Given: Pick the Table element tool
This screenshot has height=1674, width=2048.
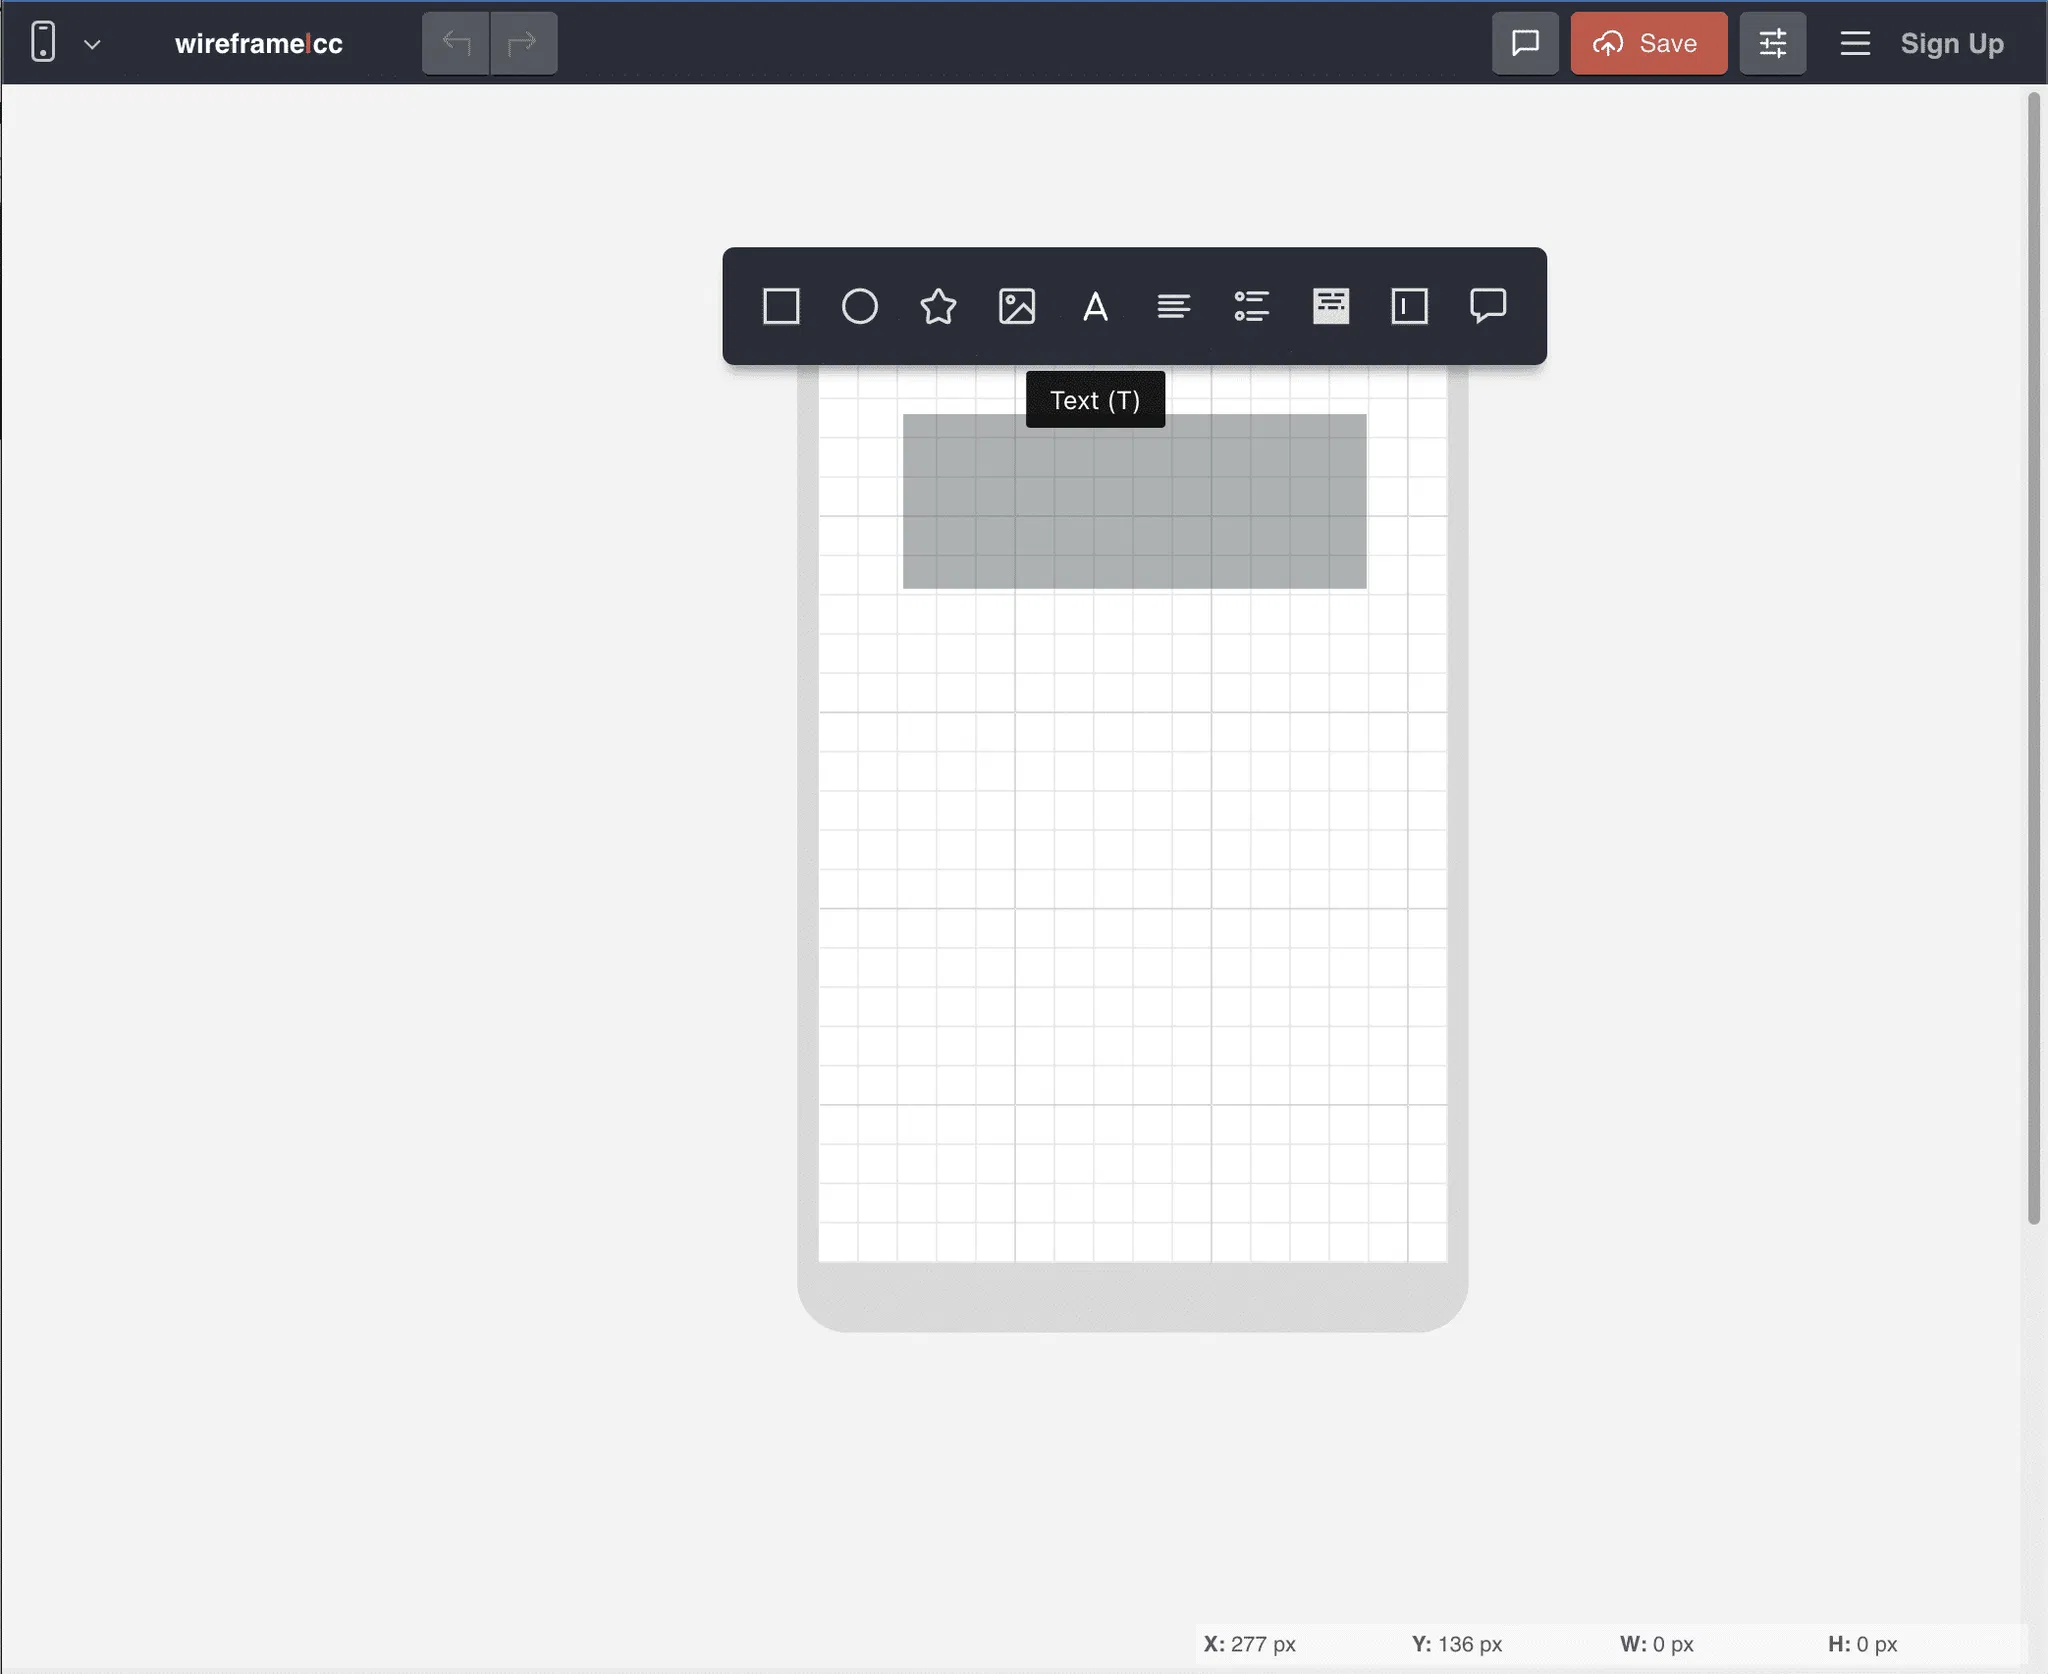Looking at the screenshot, I should tap(1331, 306).
